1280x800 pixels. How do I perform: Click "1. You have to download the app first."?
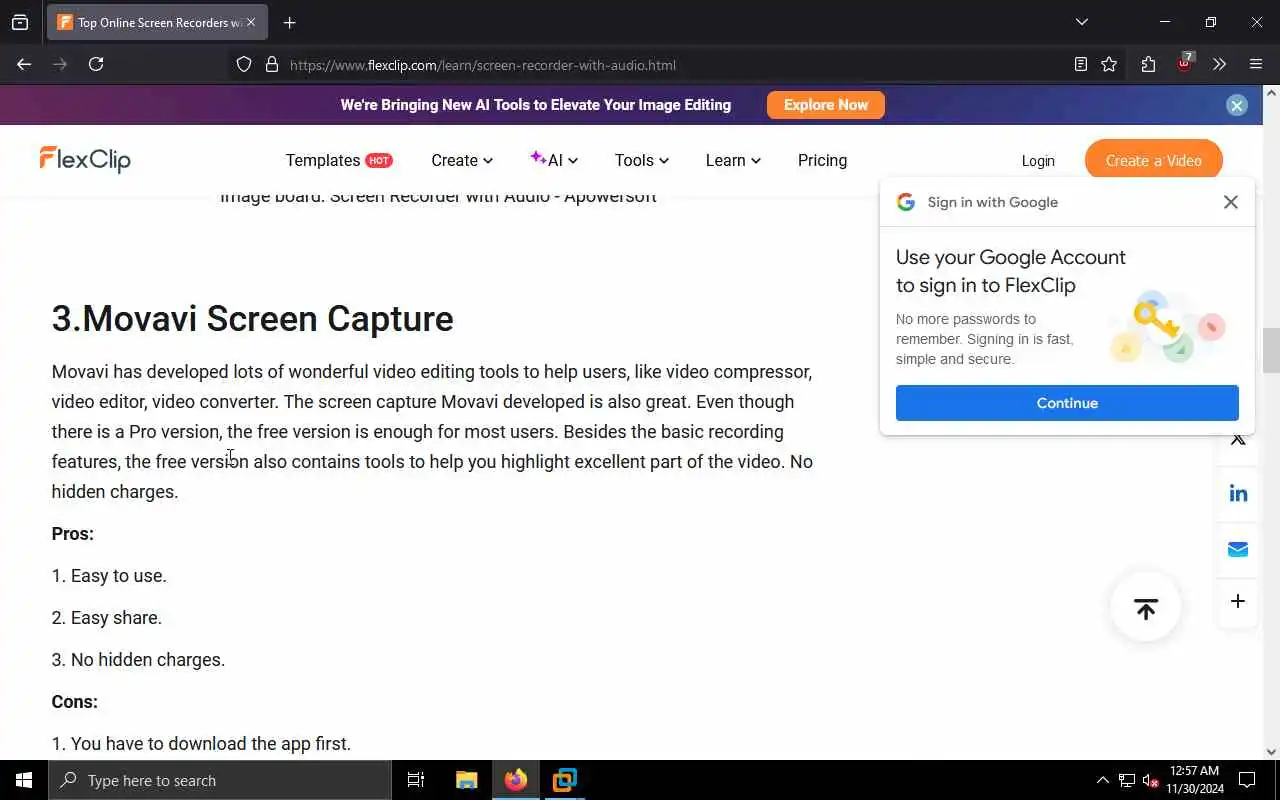click(x=201, y=744)
